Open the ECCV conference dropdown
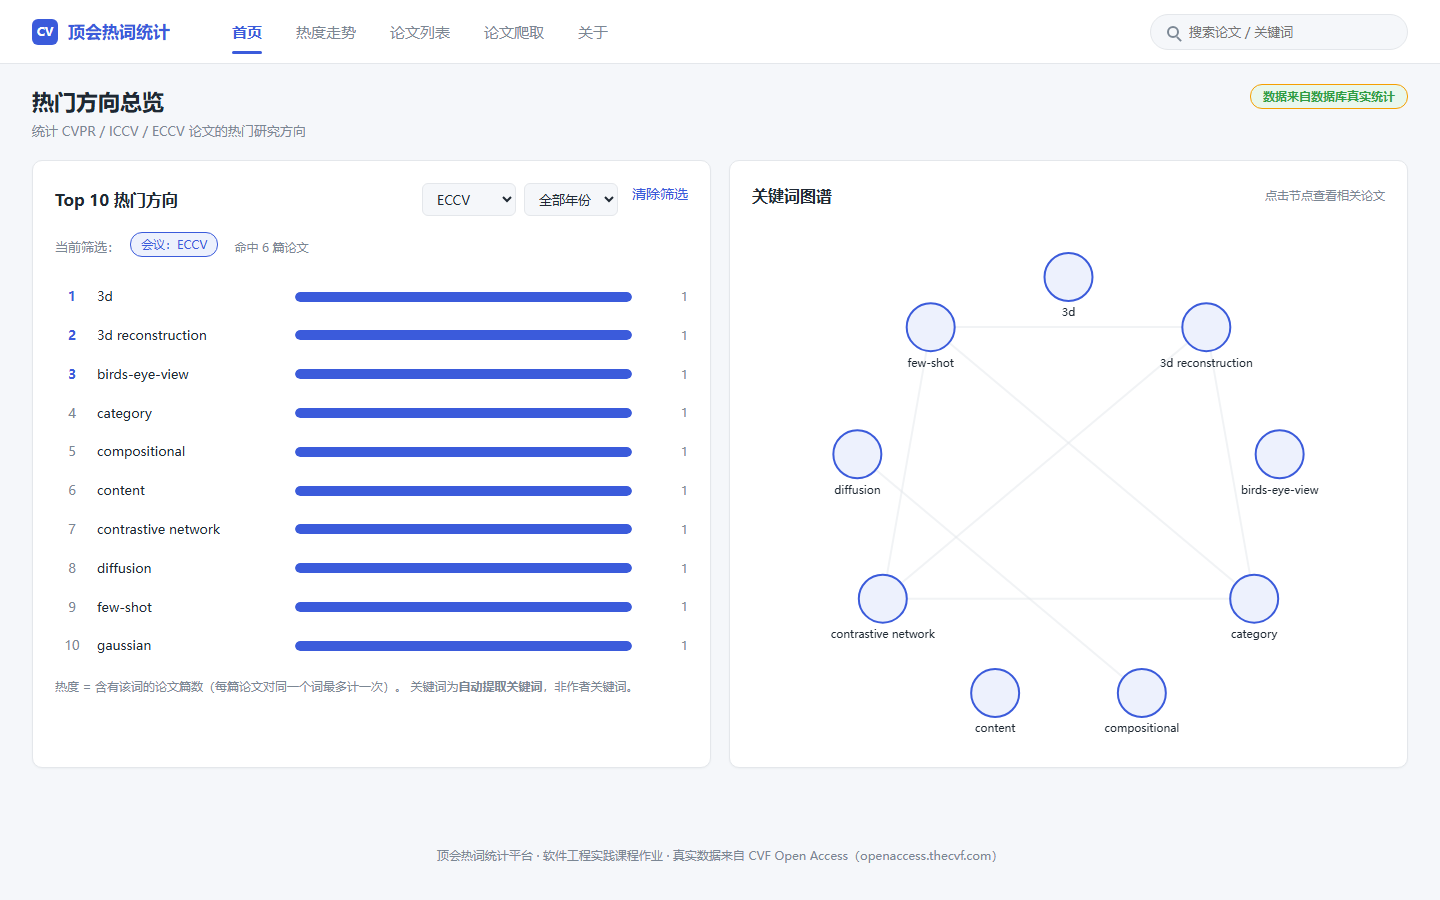Image resolution: width=1440 pixels, height=900 pixels. [x=469, y=199]
